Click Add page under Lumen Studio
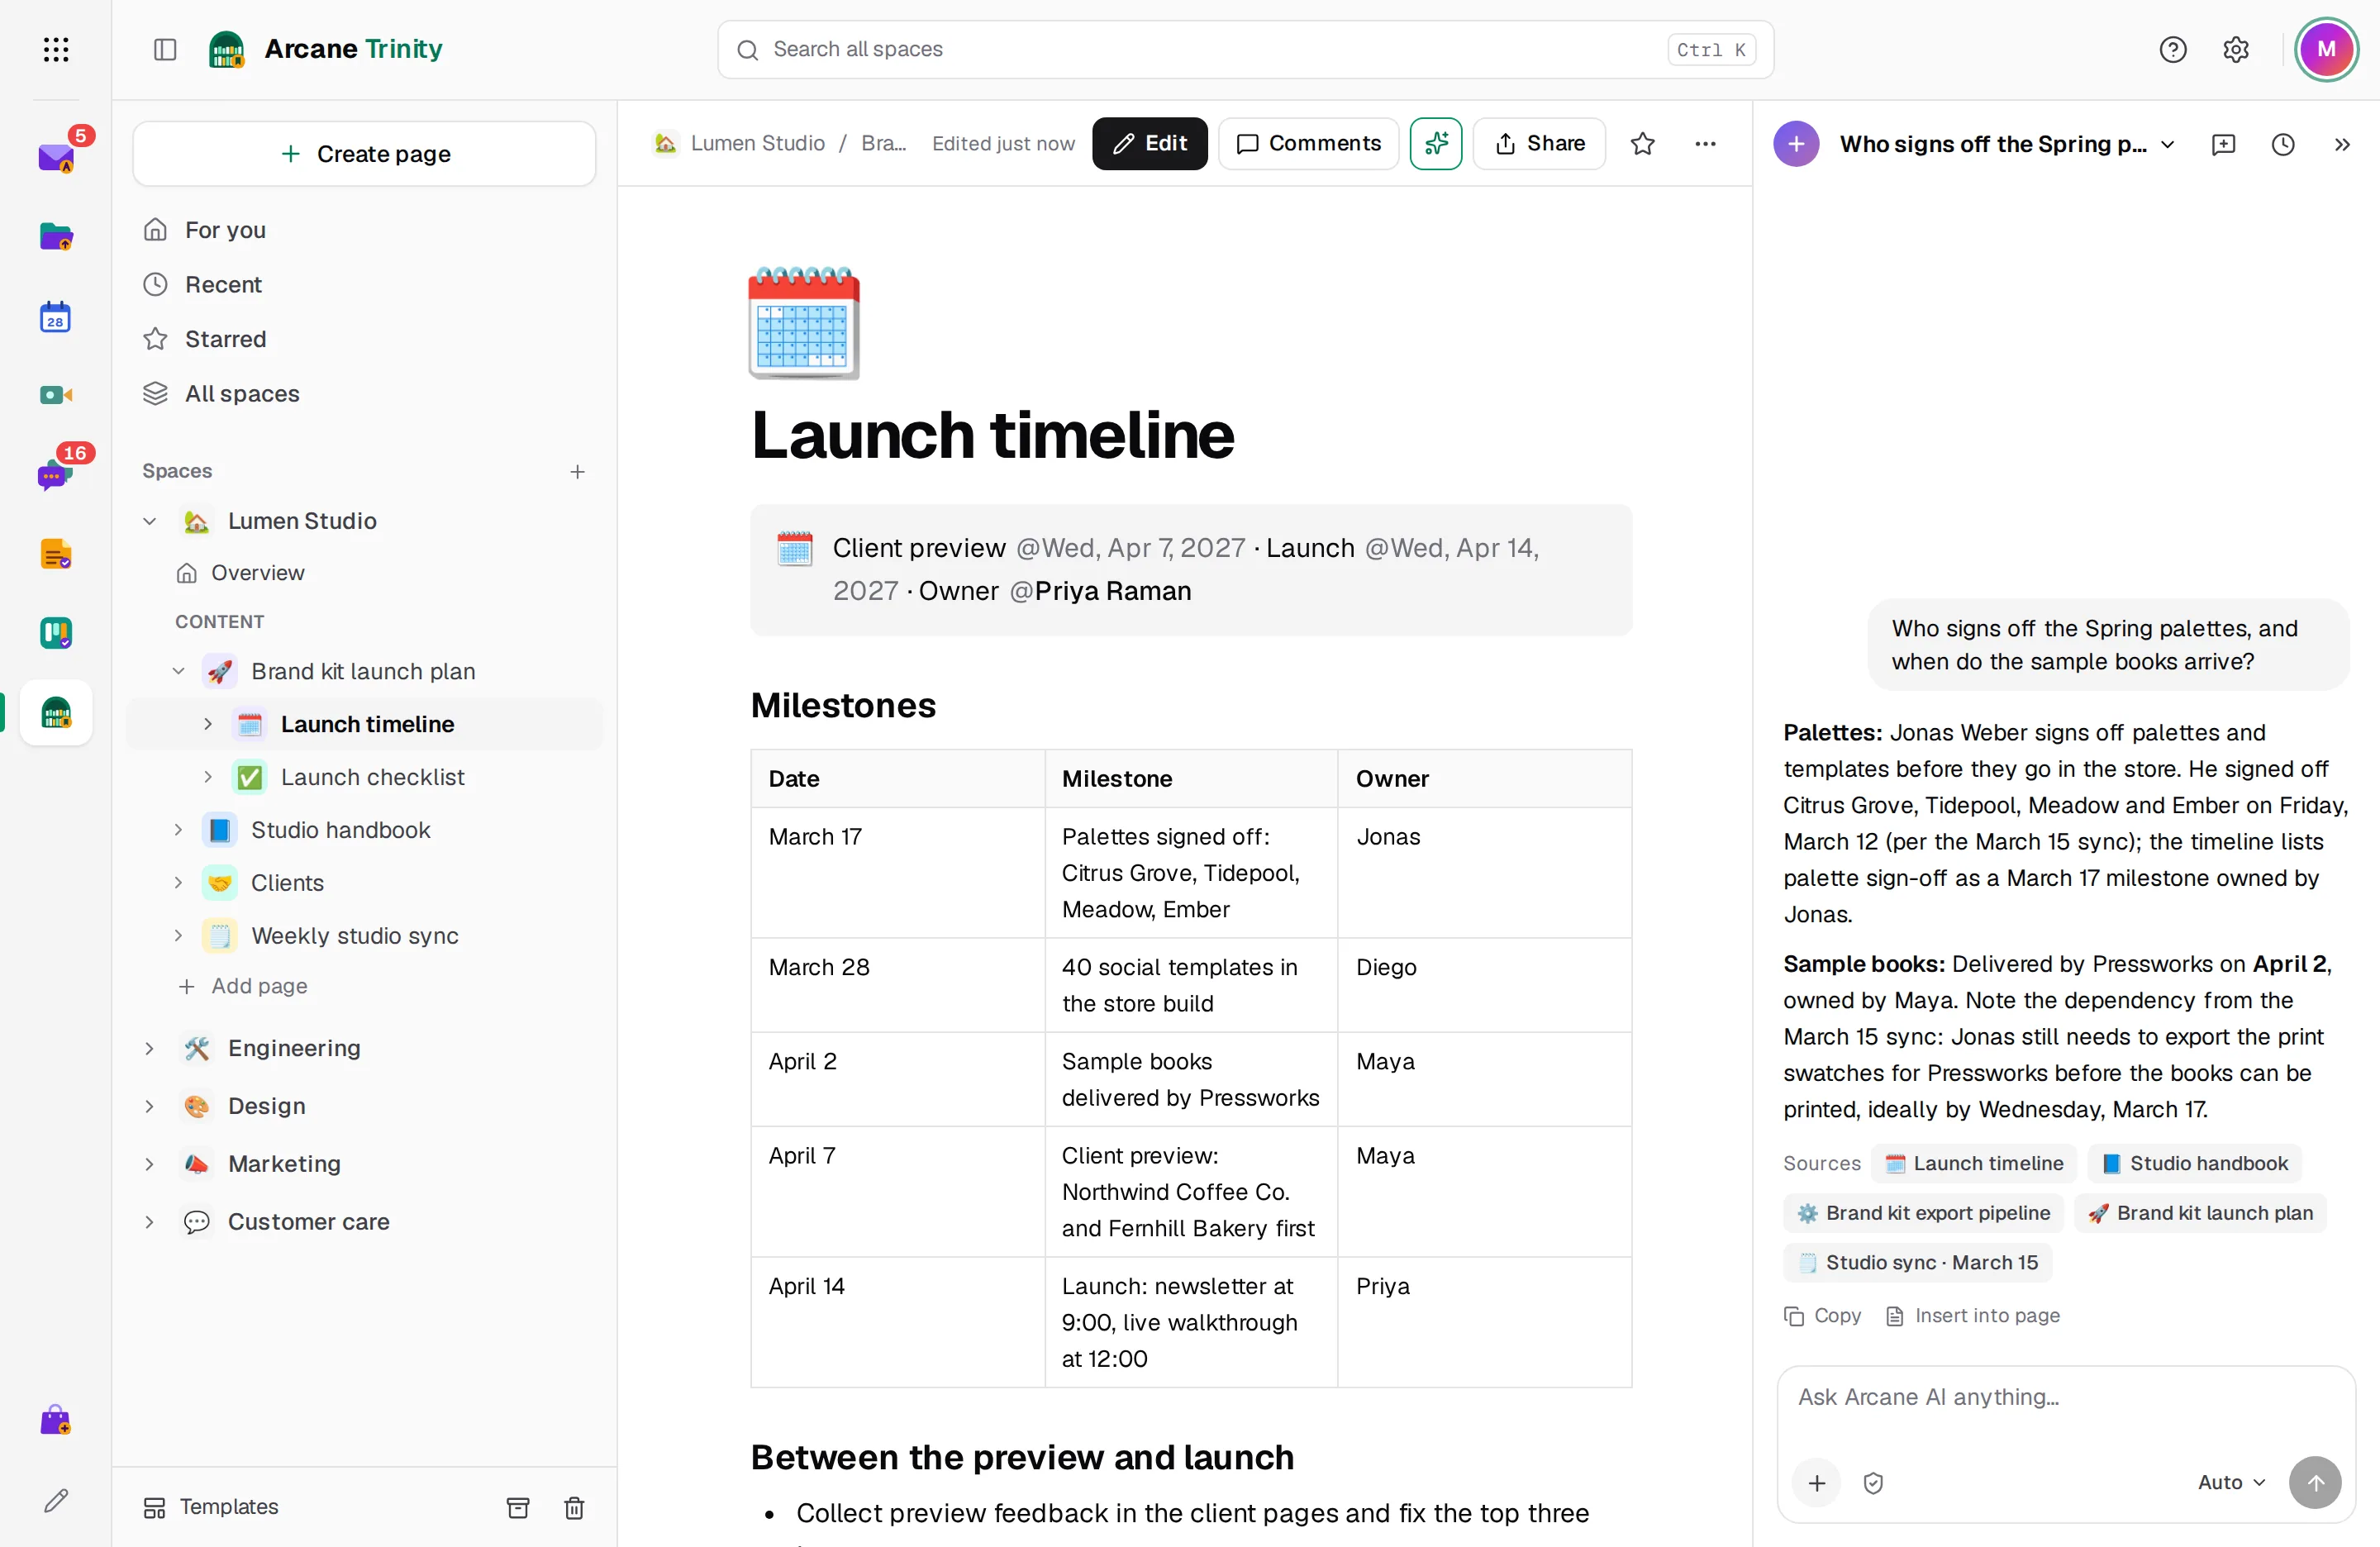Image resolution: width=2380 pixels, height=1547 pixels. (x=243, y=986)
